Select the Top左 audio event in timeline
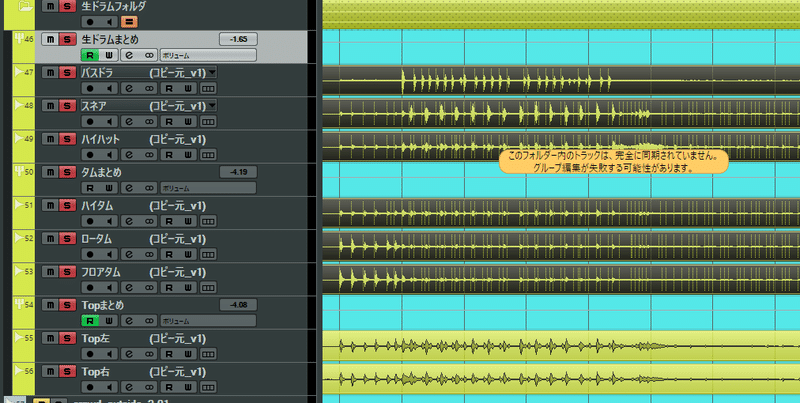Viewport: 800px width, 403px height. click(x=561, y=346)
